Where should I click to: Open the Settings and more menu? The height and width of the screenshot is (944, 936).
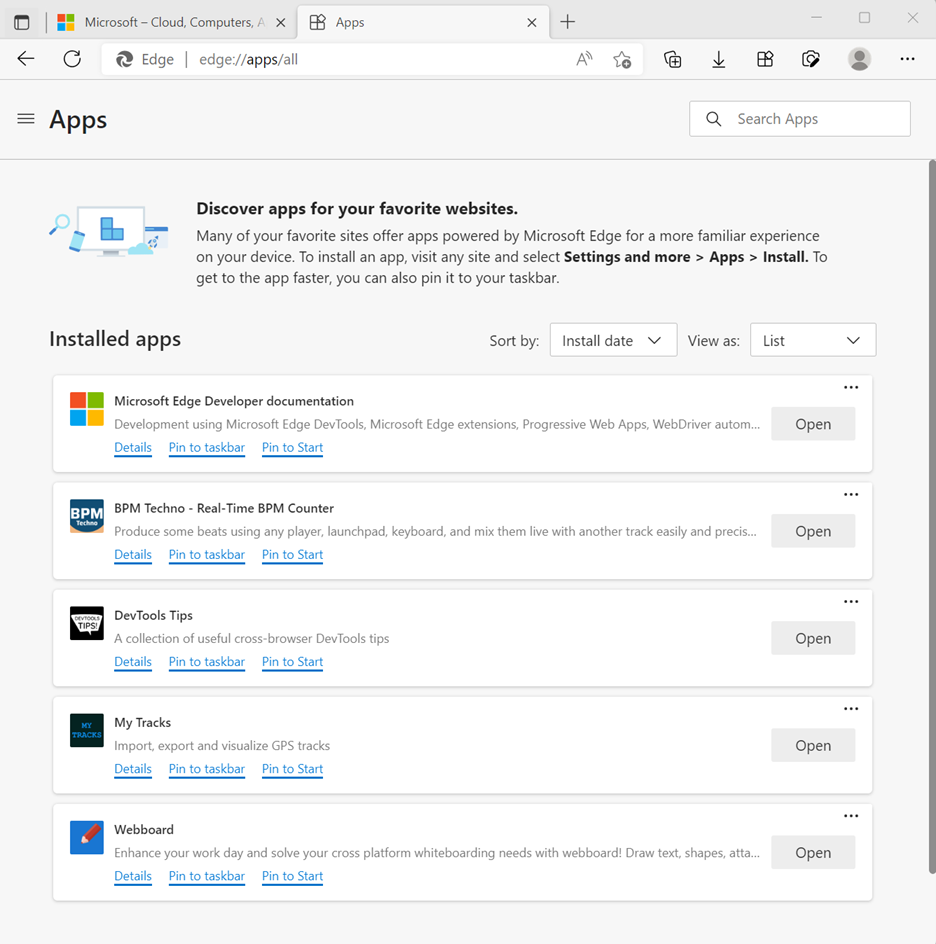907,59
